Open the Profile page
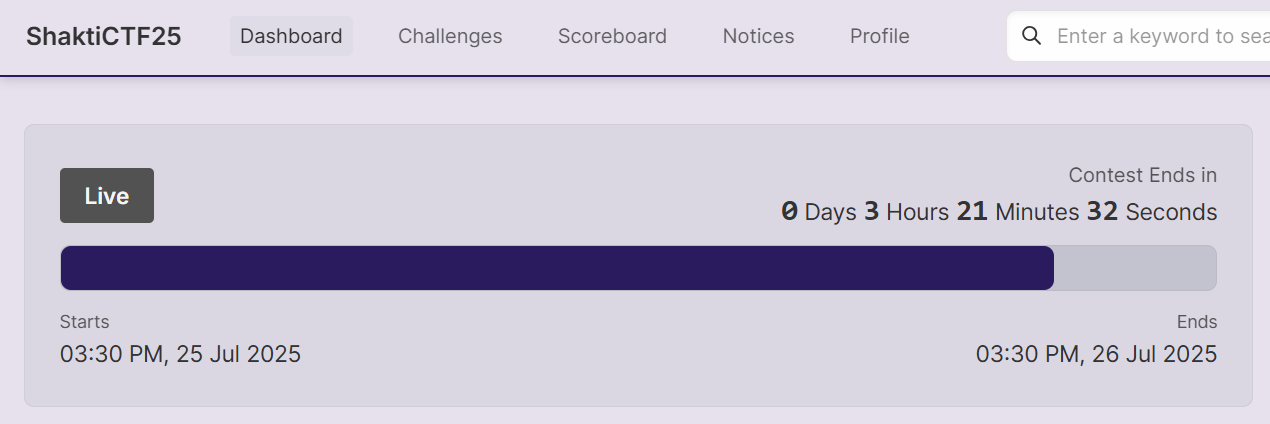The height and width of the screenshot is (424, 1270). point(880,36)
